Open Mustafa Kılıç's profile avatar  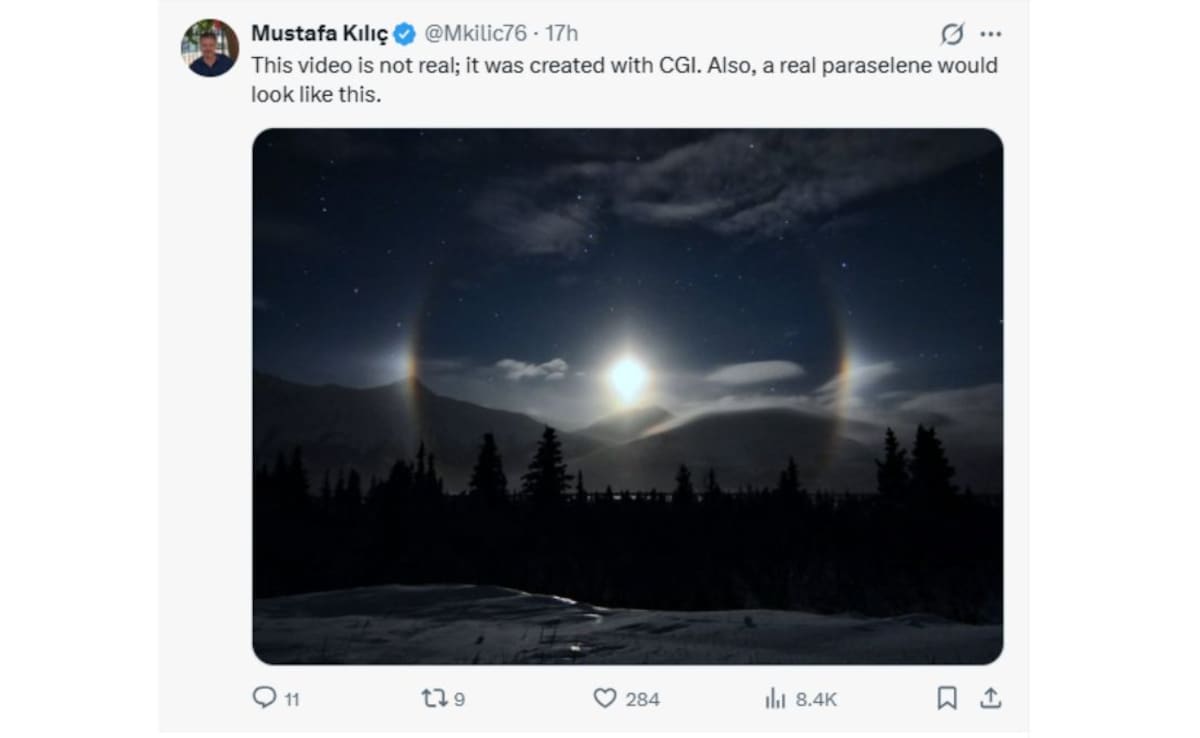pos(210,48)
